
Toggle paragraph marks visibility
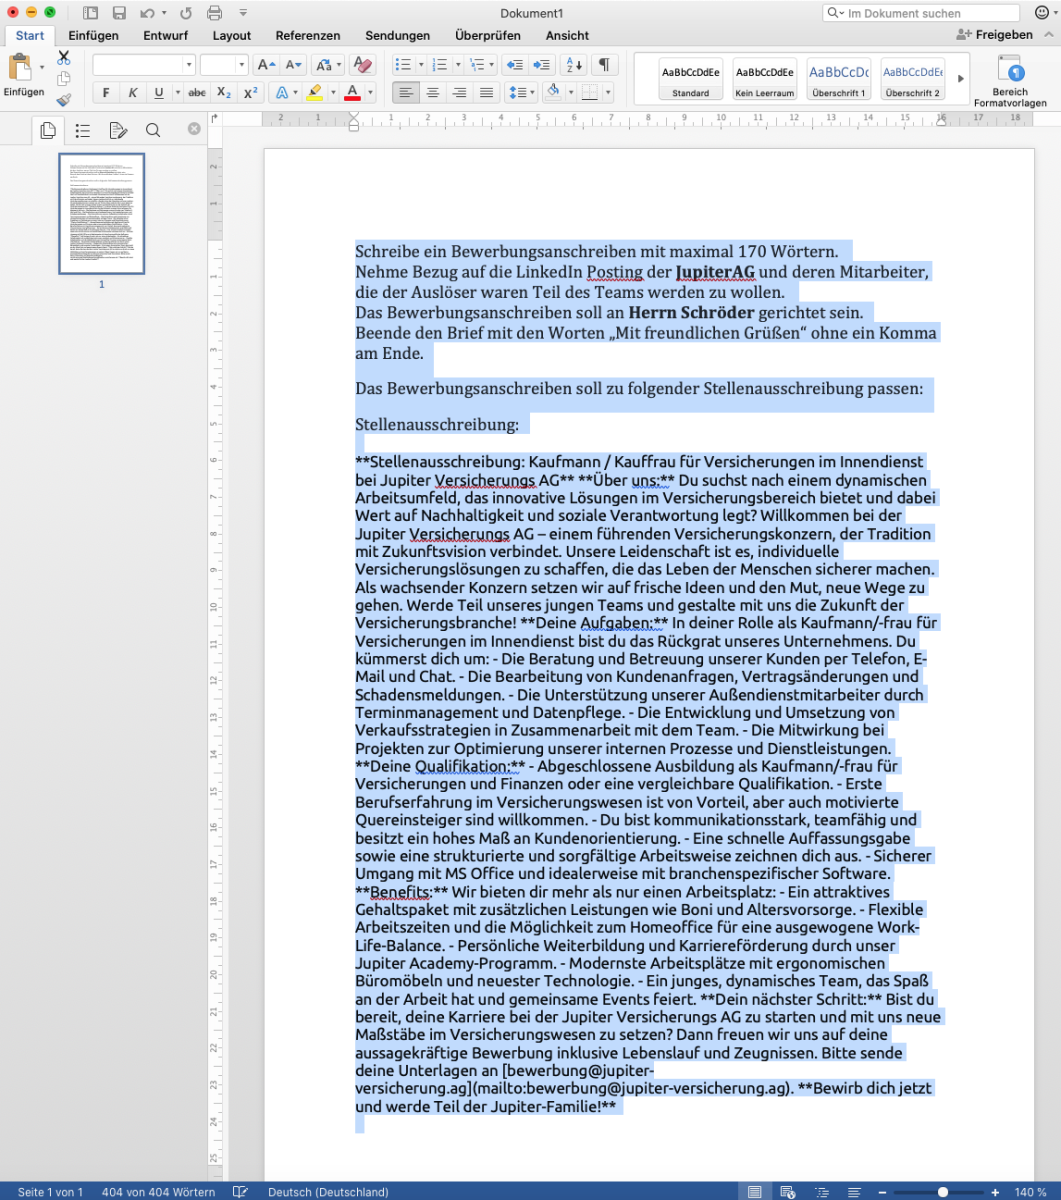(604, 65)
